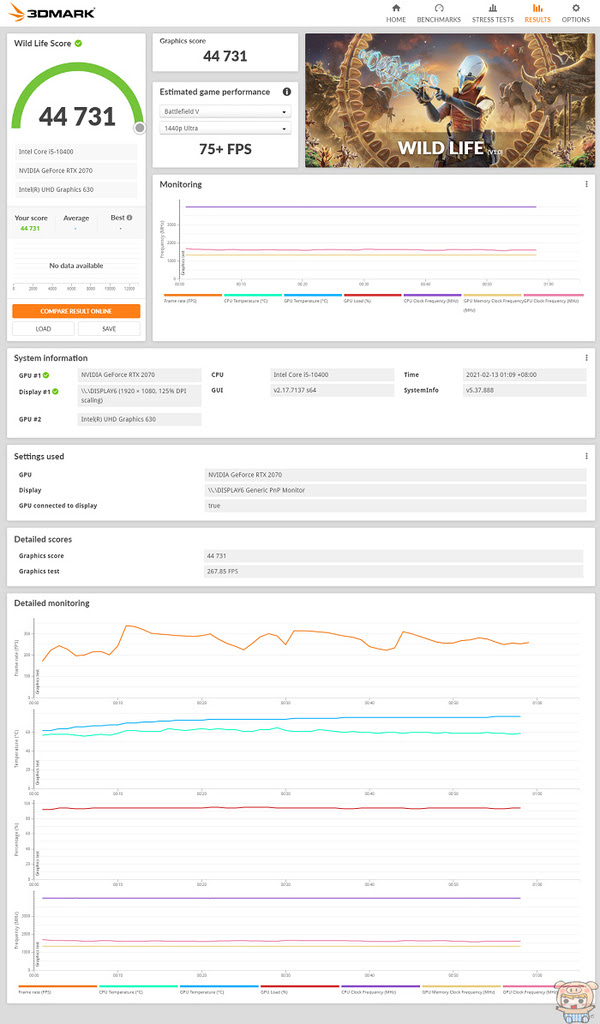The image size is (600, 1024).
Task: Click the GUI version v2.17.7137 s64
Action: click(332, 391)
